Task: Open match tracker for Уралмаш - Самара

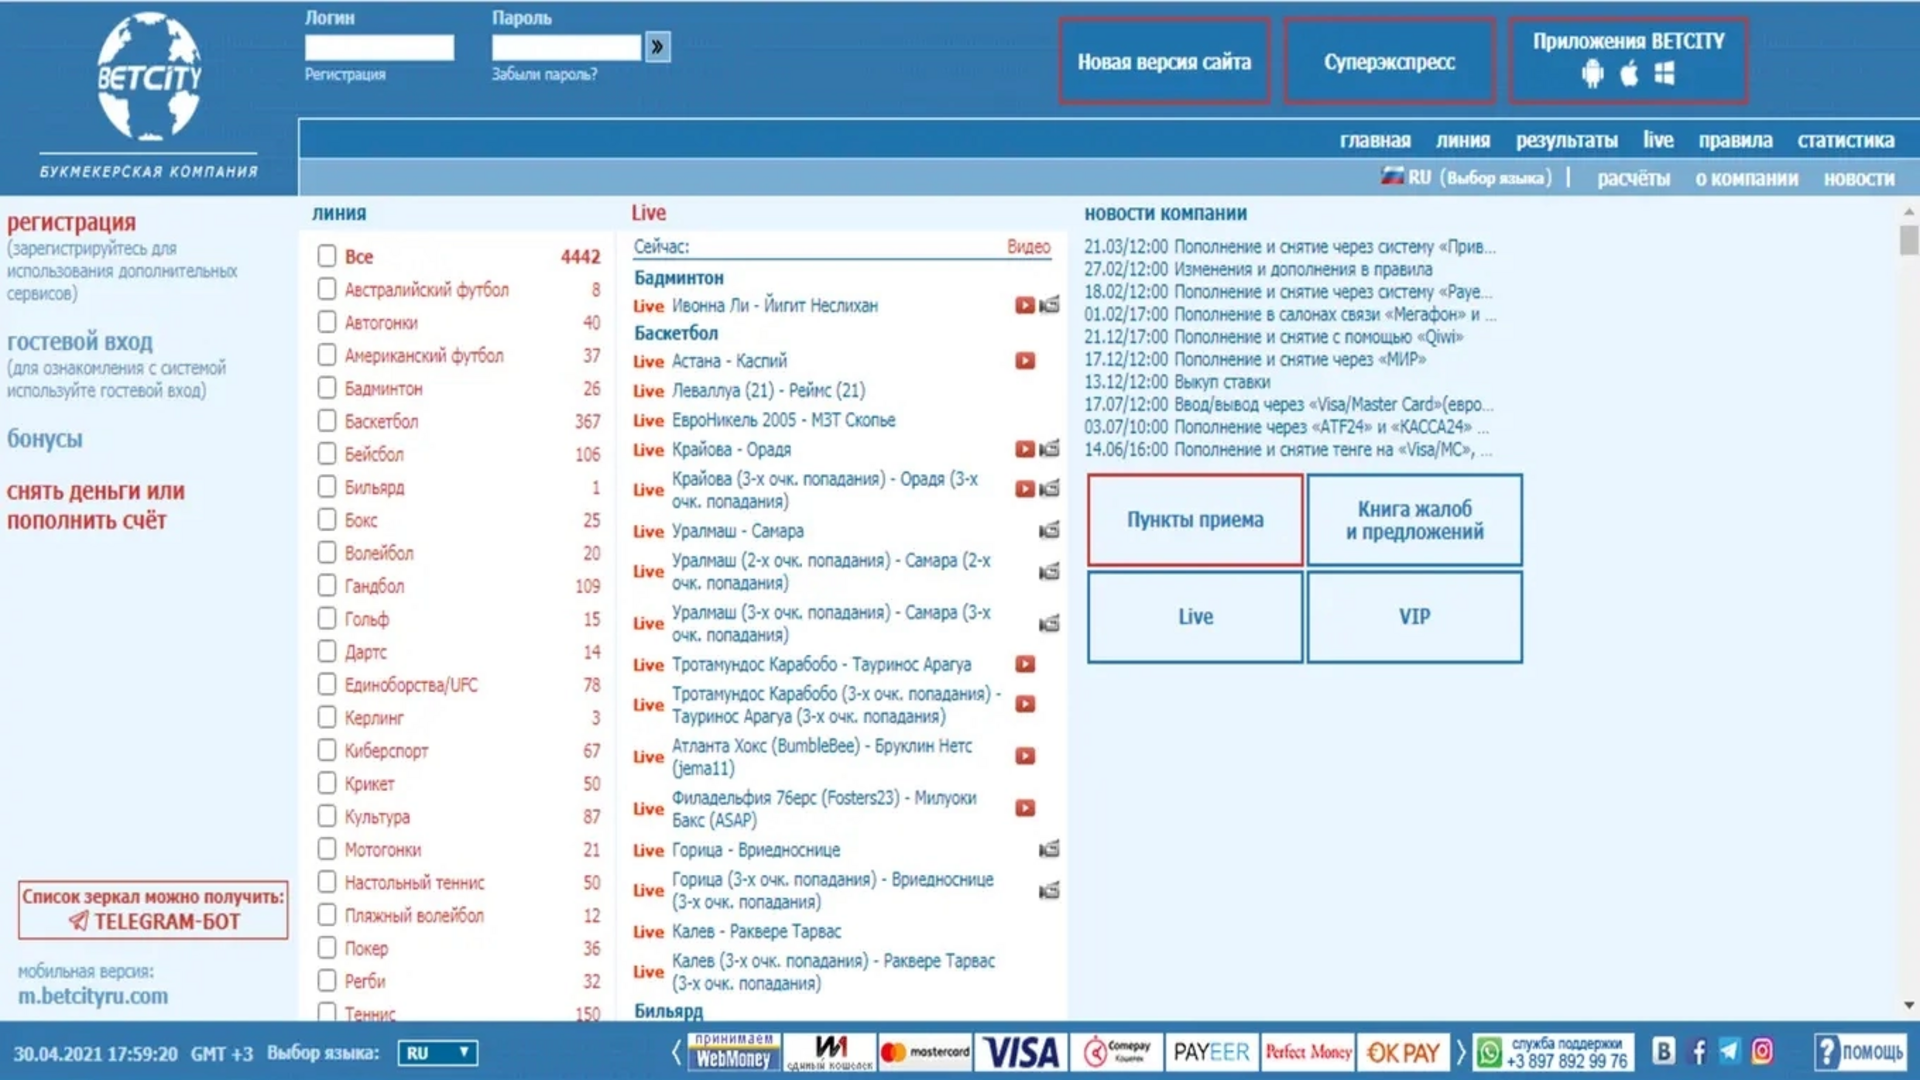Action: click(x=1049, y=531)
